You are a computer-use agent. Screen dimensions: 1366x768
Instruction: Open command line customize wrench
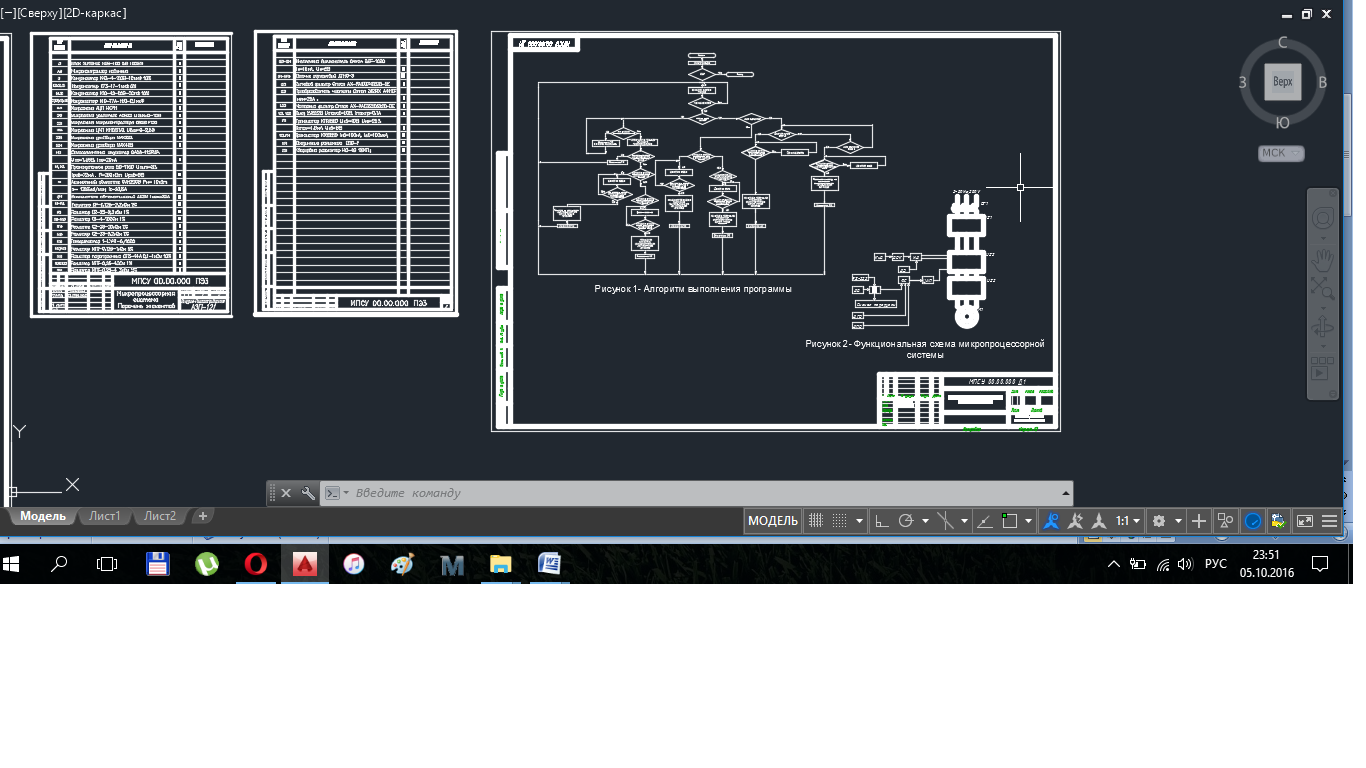[x=308, y=493]
